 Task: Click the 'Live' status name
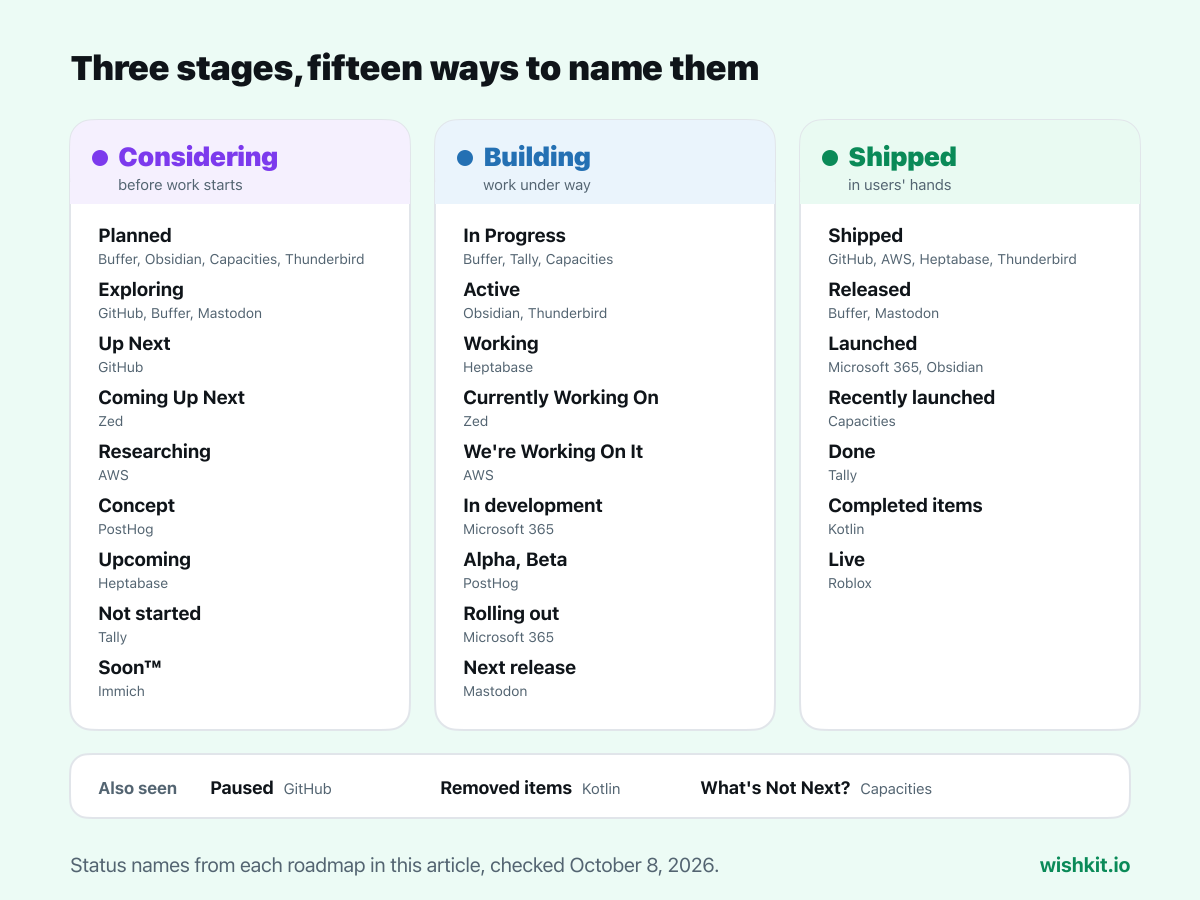click(x=846, y=560)
